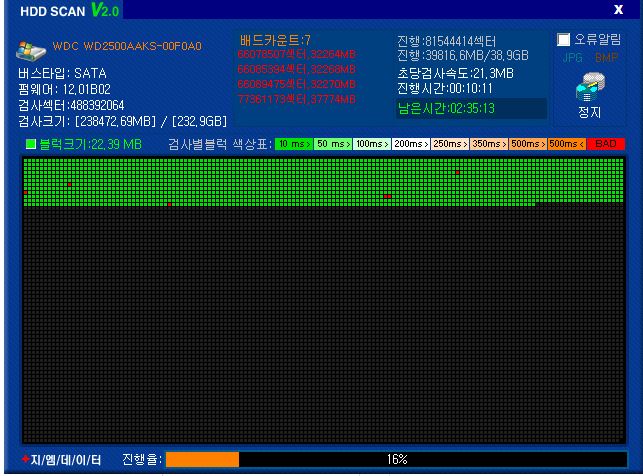Click the 250ms color legend swatch
This screenshot has width=643, height=476.
449,144
